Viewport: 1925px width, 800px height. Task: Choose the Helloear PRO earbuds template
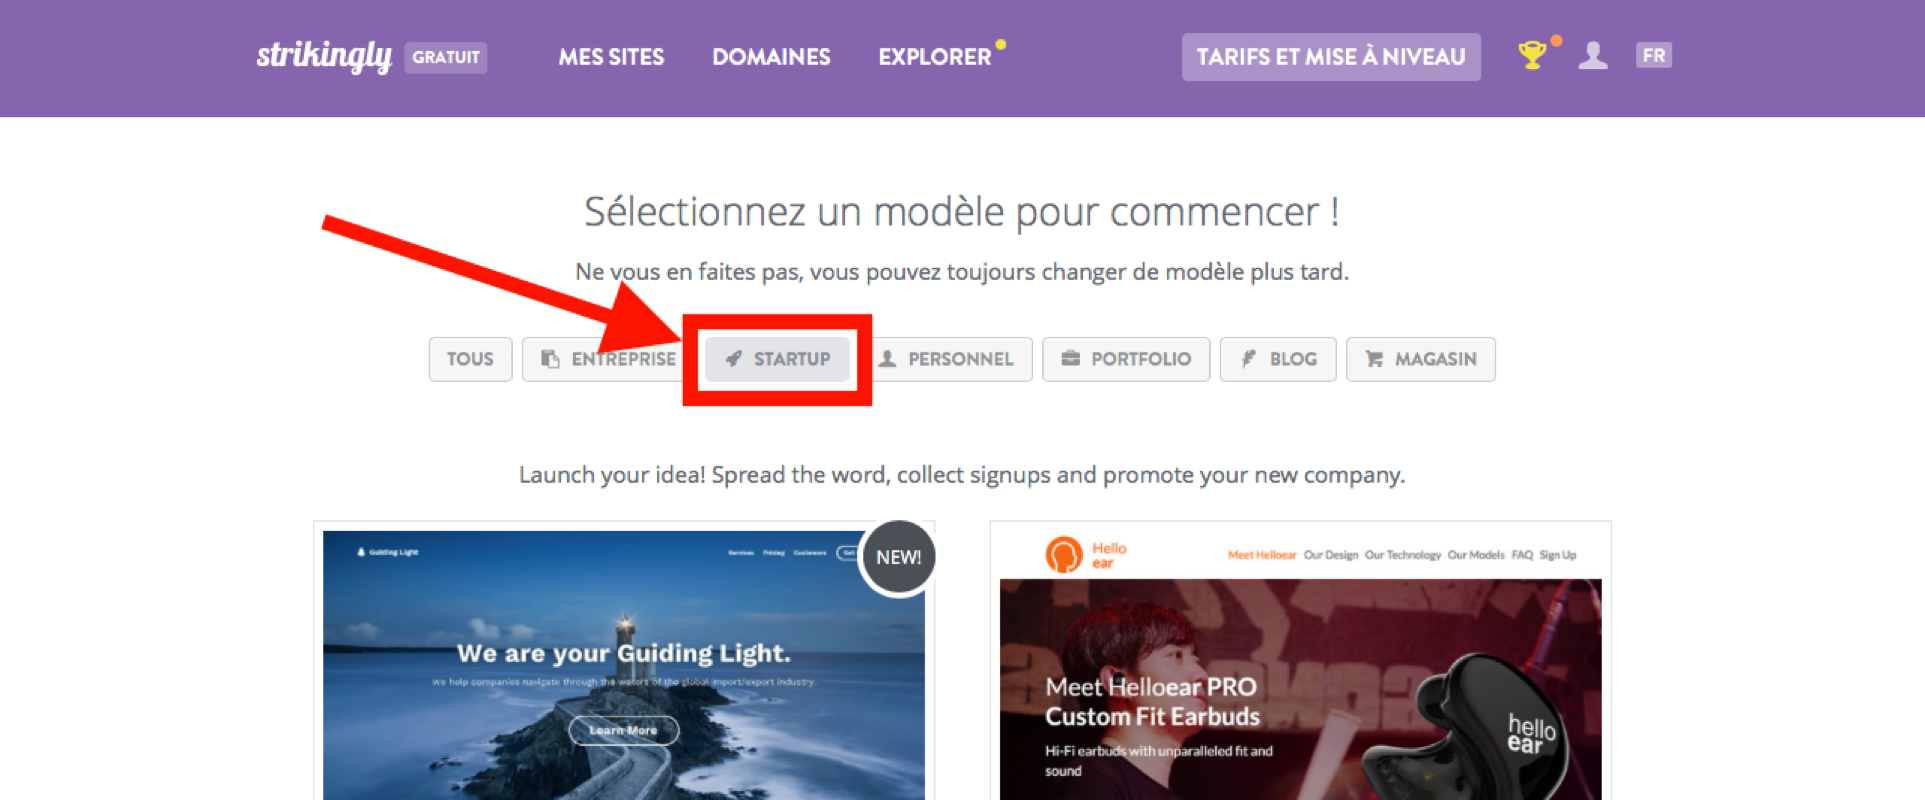tap(1300, 690)
